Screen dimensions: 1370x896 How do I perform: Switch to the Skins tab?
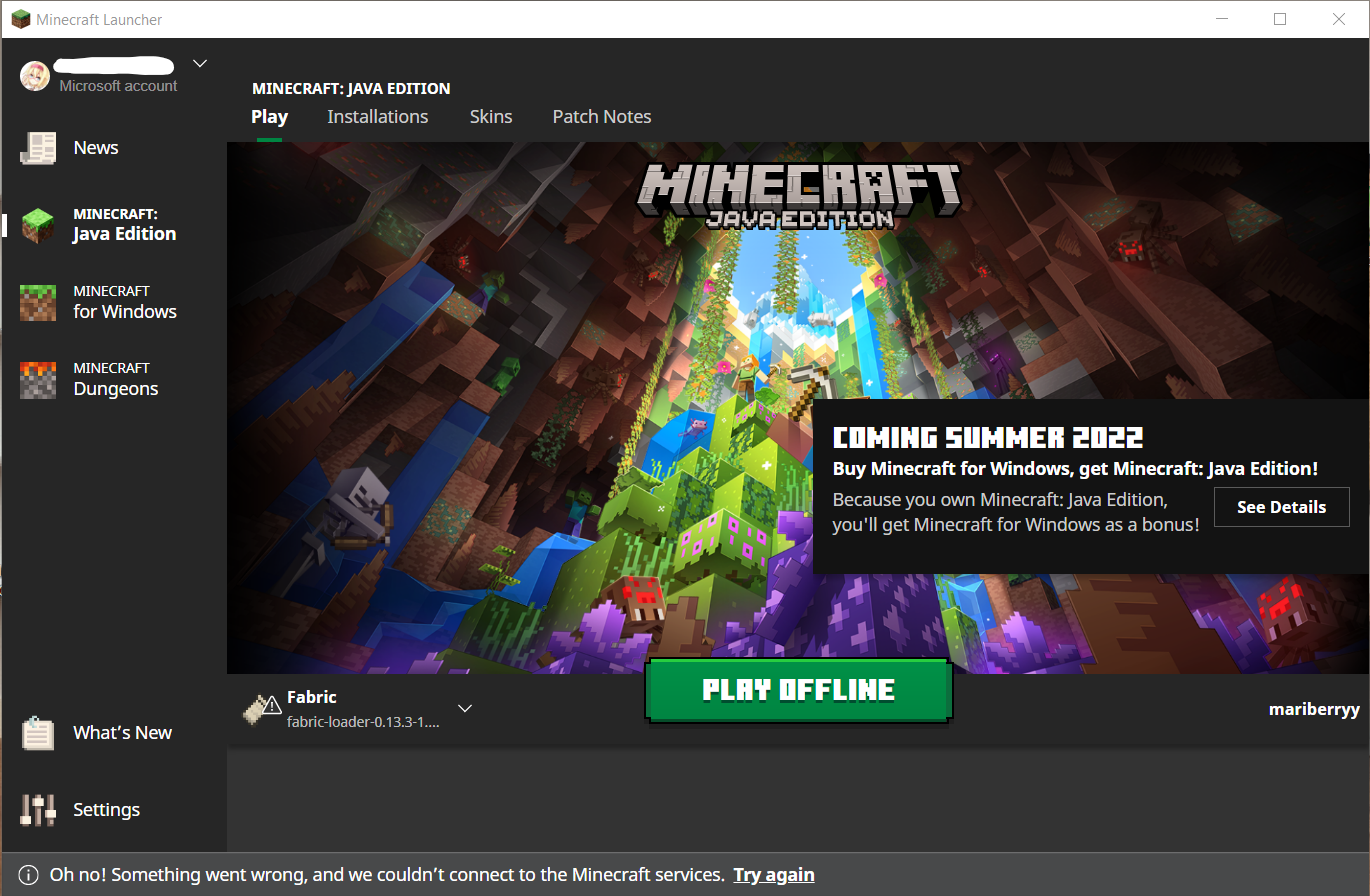pos(491,117)
